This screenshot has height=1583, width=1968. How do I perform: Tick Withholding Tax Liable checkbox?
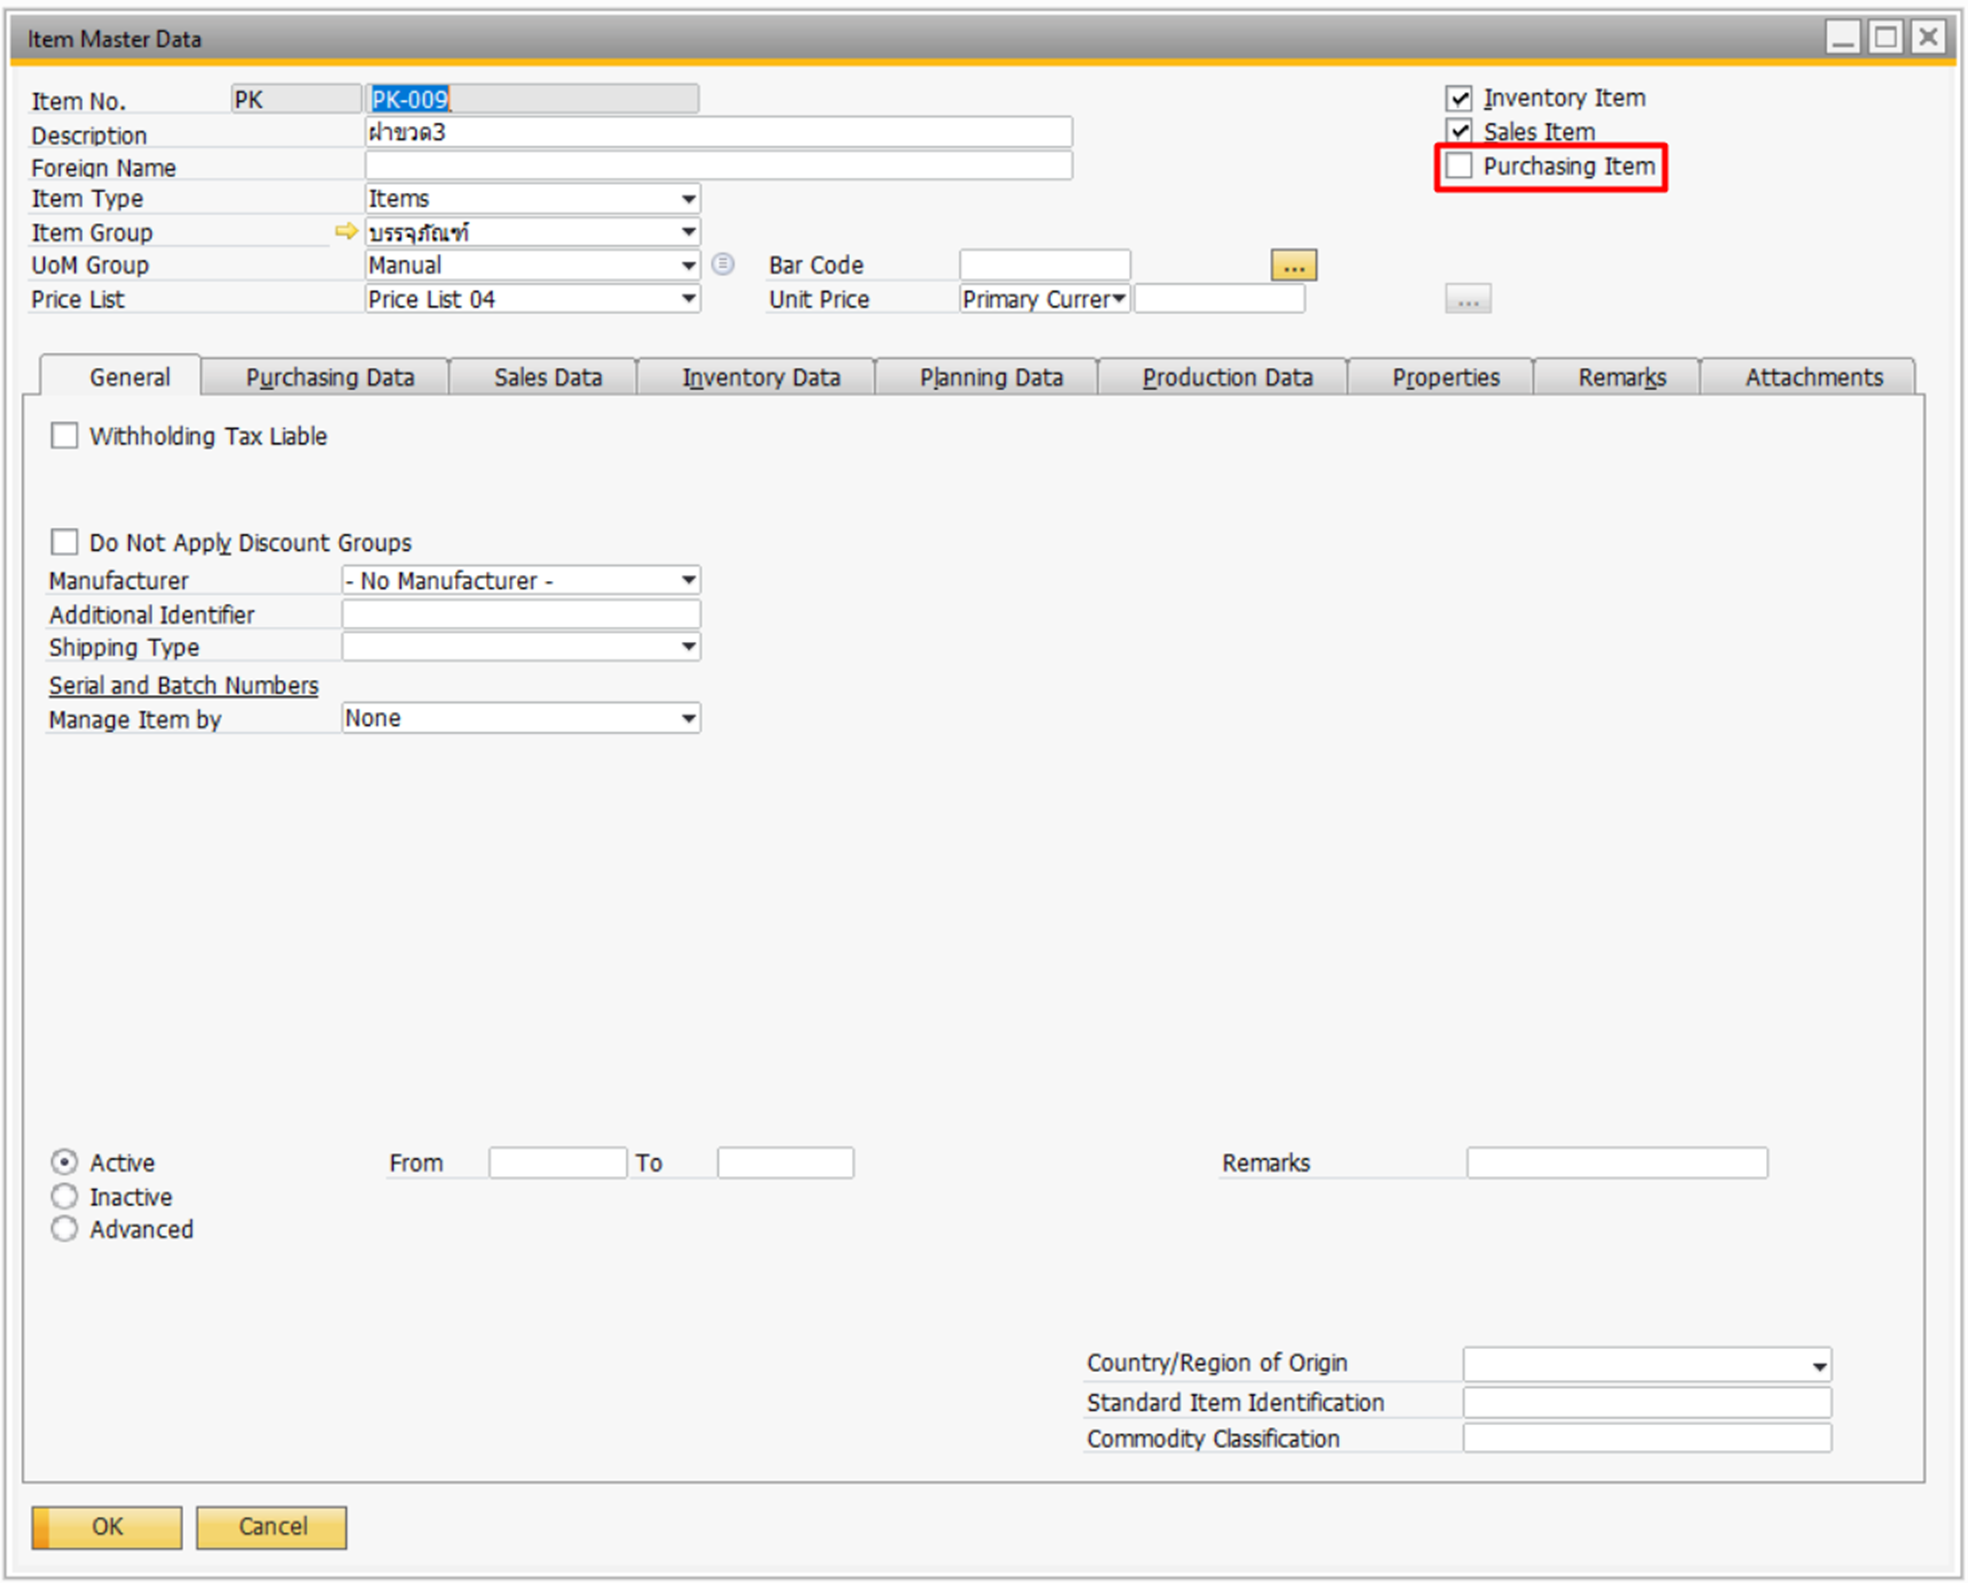pyautogui.click(x=65, y=436)
